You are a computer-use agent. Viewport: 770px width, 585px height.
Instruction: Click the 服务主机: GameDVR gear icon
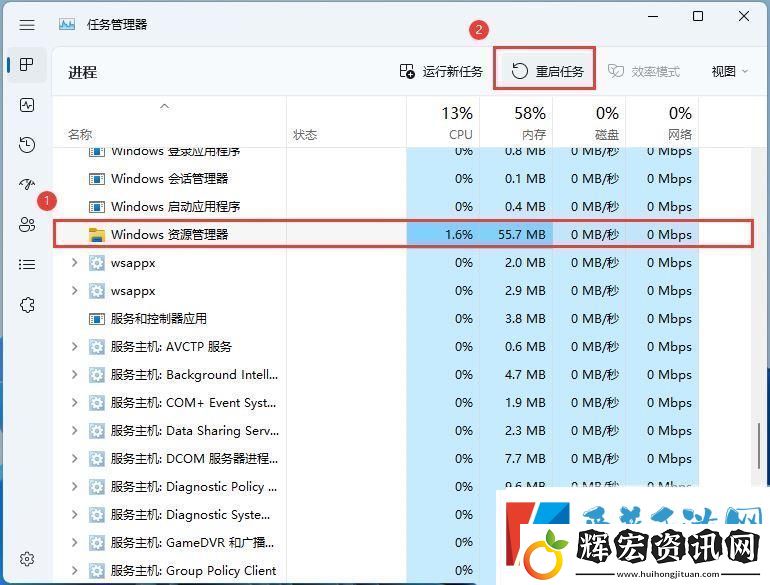(x=97, y=543)
